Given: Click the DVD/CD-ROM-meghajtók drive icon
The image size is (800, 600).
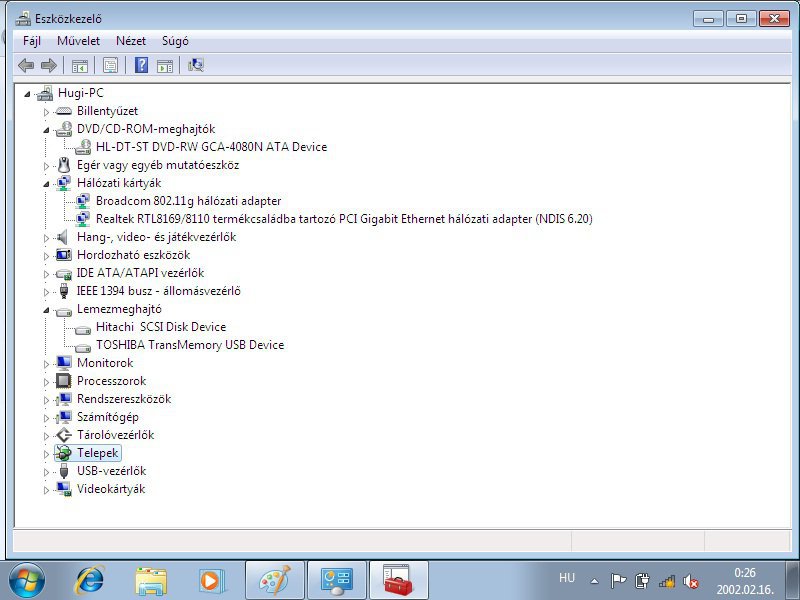Looking at the screenshot, I should point(64,129).
